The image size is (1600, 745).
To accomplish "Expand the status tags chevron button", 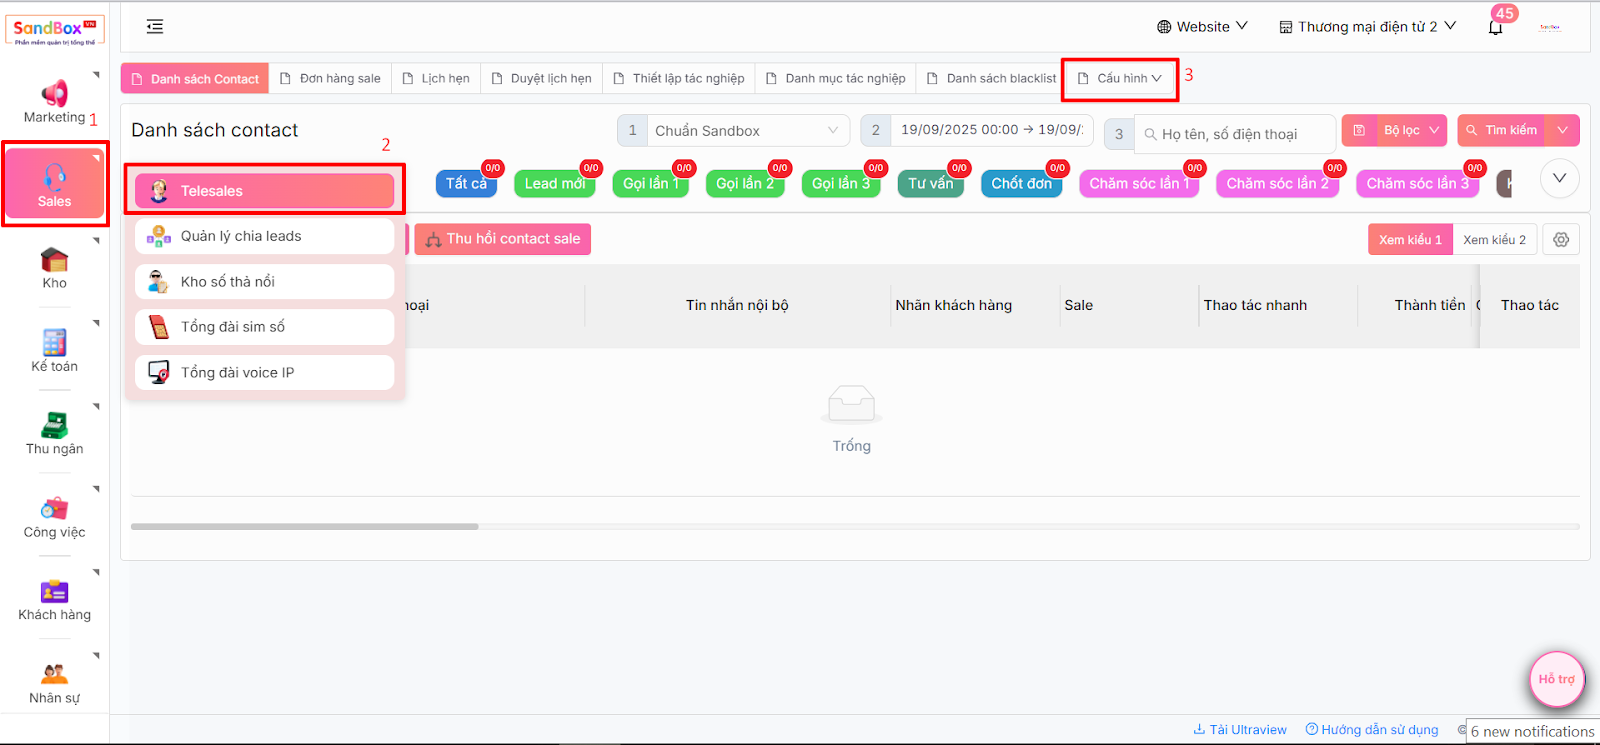I will (1559, 178).
